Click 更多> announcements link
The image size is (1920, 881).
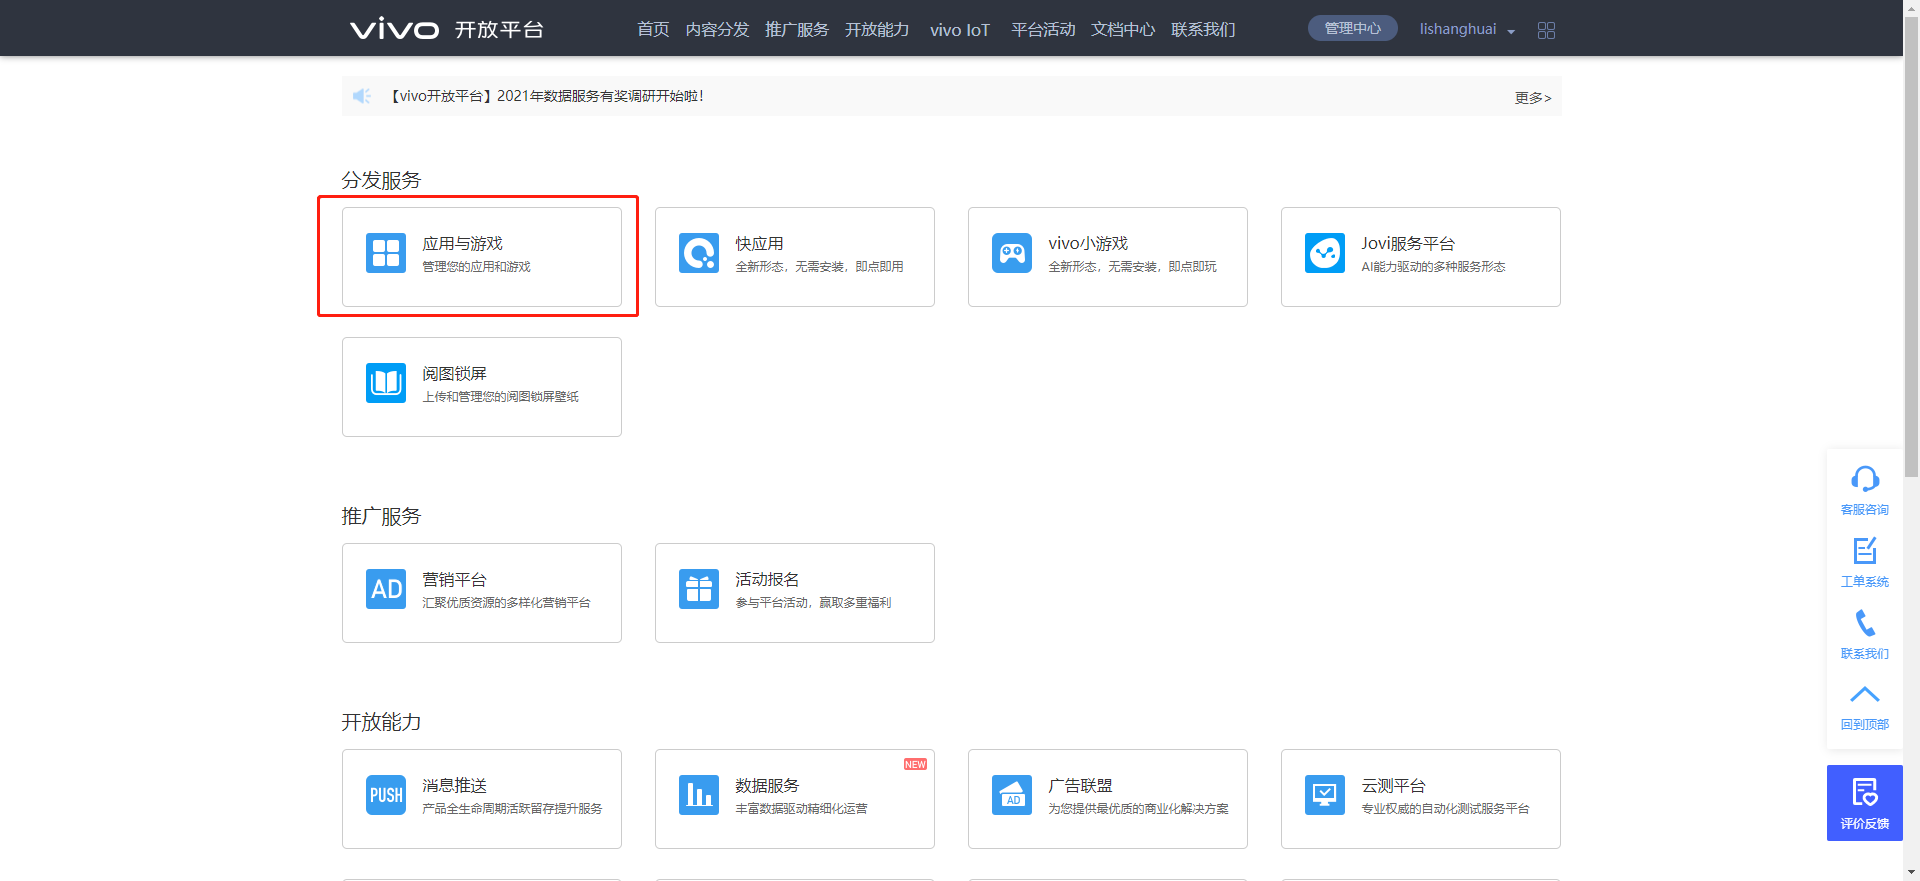pos(1533,97)
